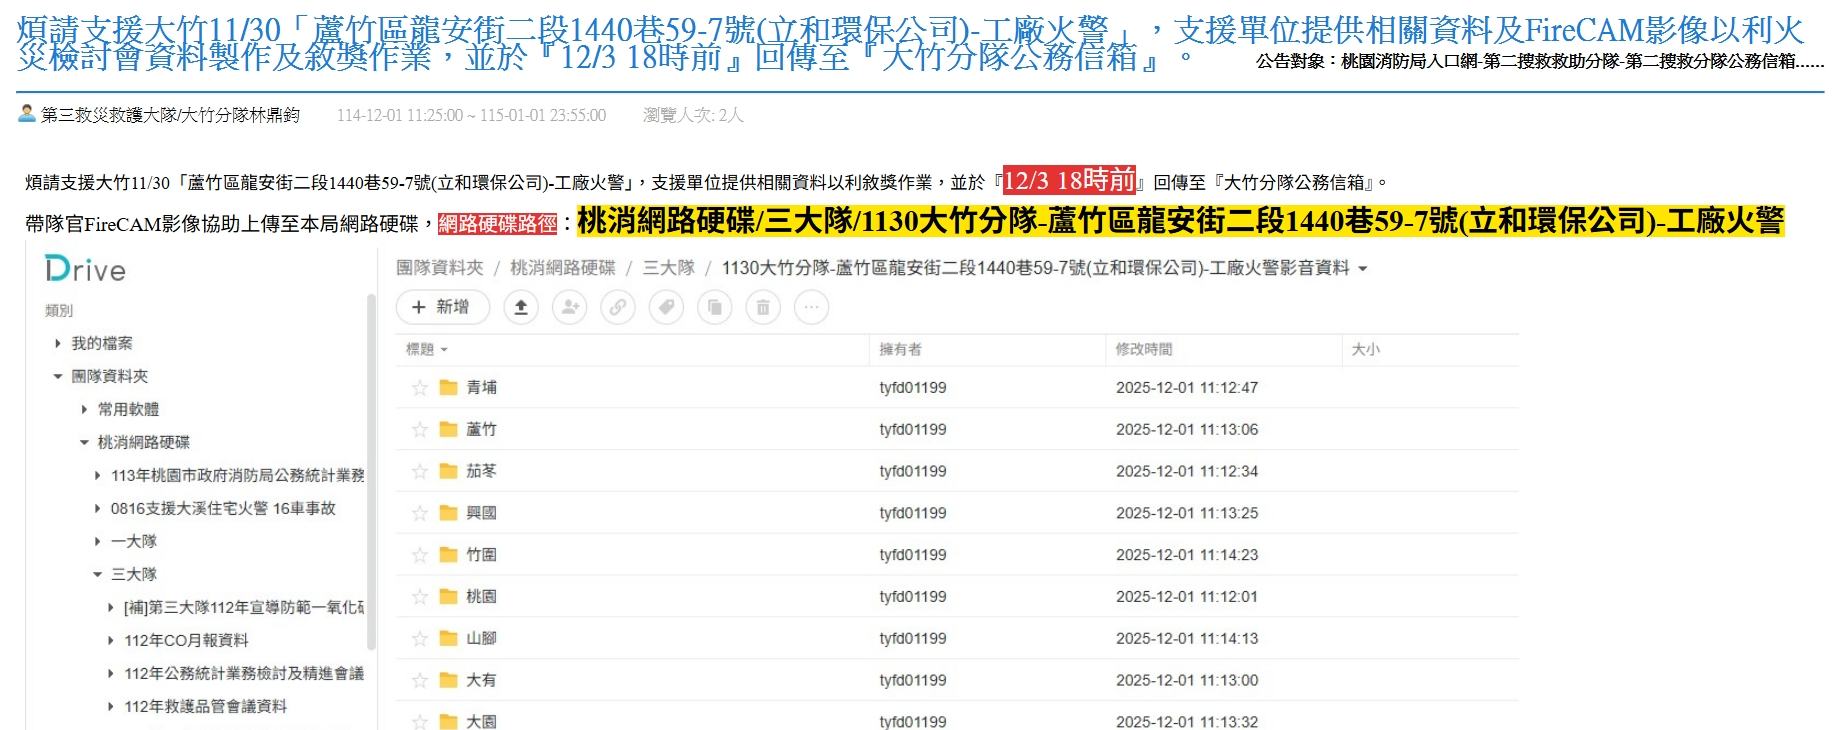
Task: Click the duplicate copy icon
Action: (714, 307)
